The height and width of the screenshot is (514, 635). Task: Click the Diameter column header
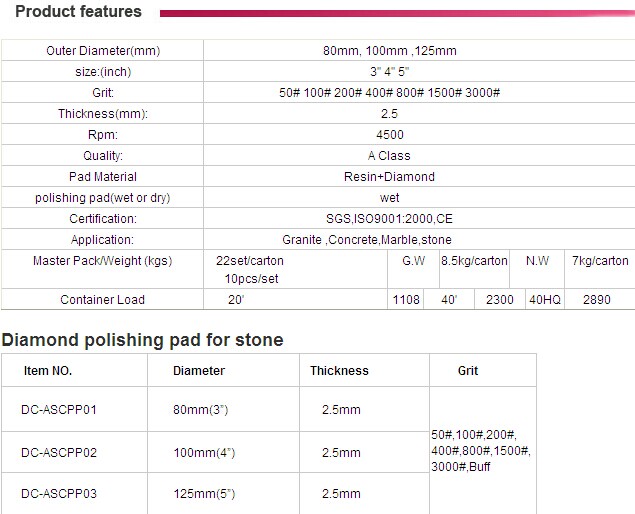pos(199,371)
